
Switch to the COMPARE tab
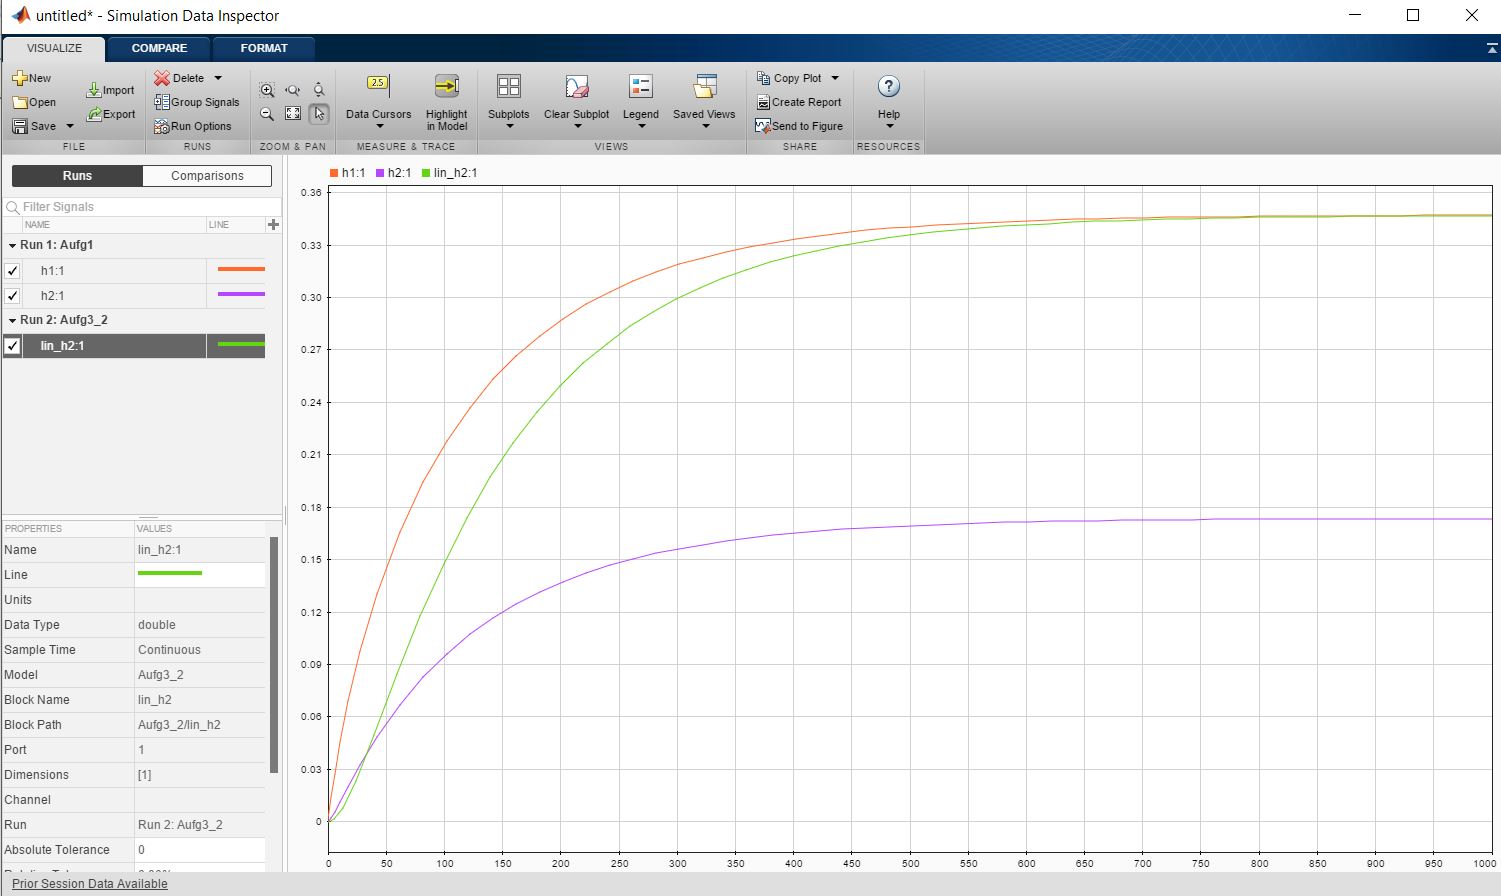159,48
